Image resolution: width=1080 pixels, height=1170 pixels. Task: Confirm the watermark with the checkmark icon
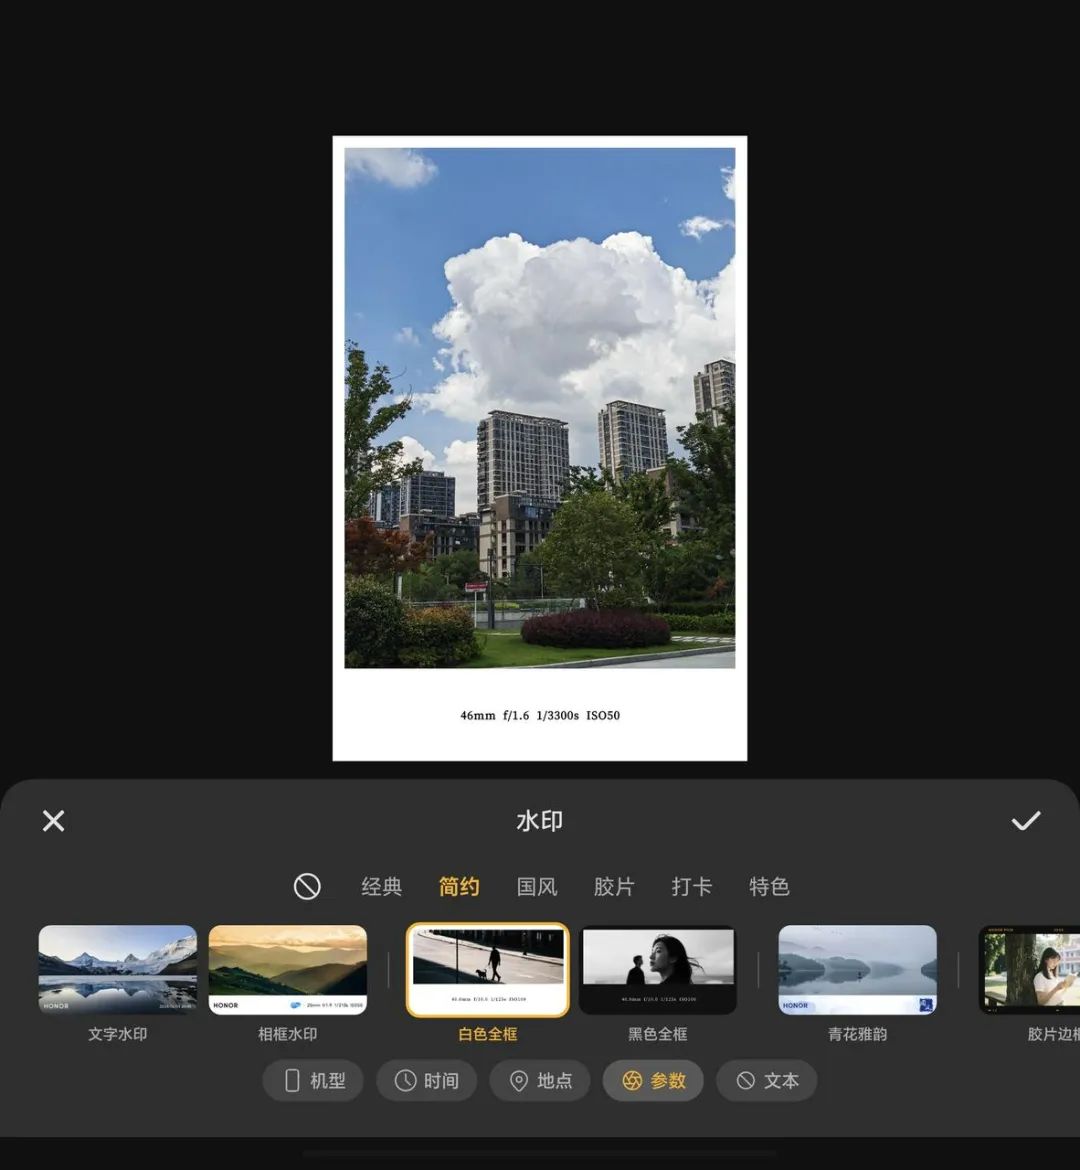pyautogui.click(x=1026, y=821)
